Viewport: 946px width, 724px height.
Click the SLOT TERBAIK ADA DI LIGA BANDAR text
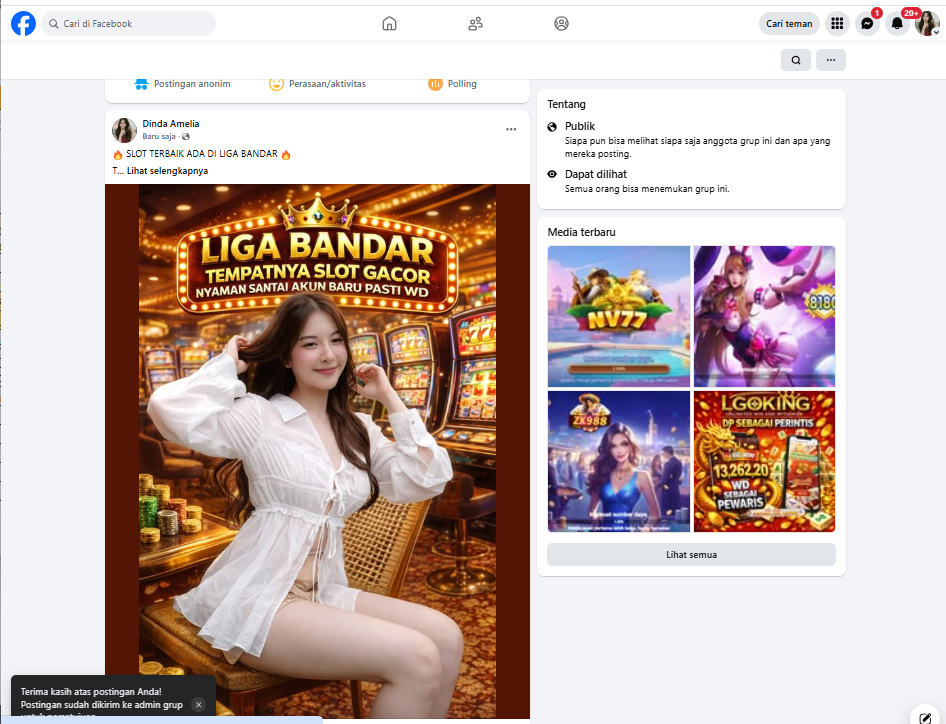point(202,154)
